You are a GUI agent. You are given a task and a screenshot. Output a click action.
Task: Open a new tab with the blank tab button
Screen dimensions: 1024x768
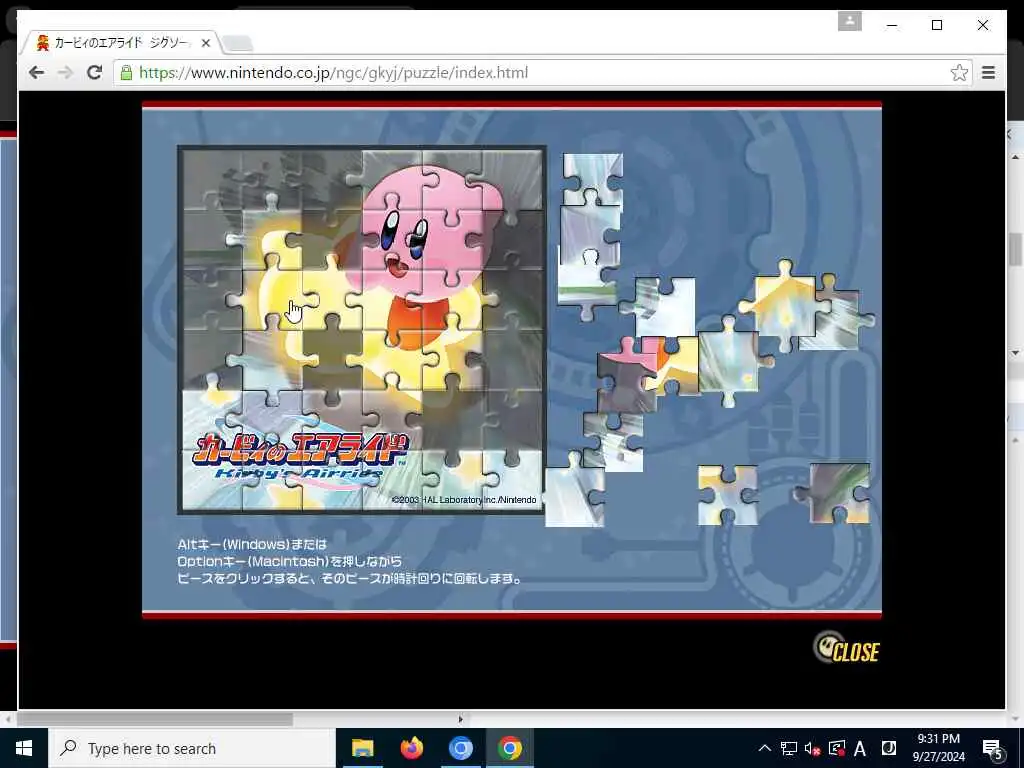(x=238, y=44)
